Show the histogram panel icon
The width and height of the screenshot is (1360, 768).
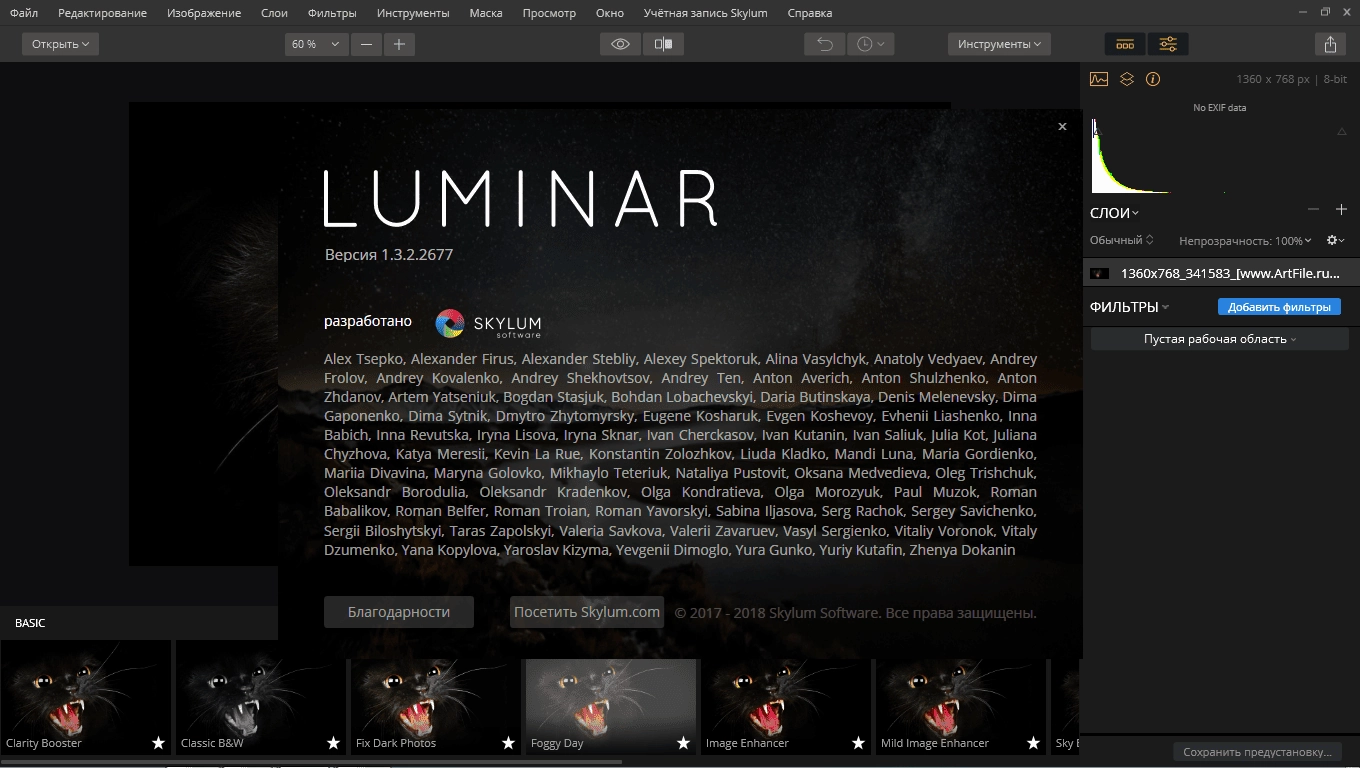pos(1099,79)
